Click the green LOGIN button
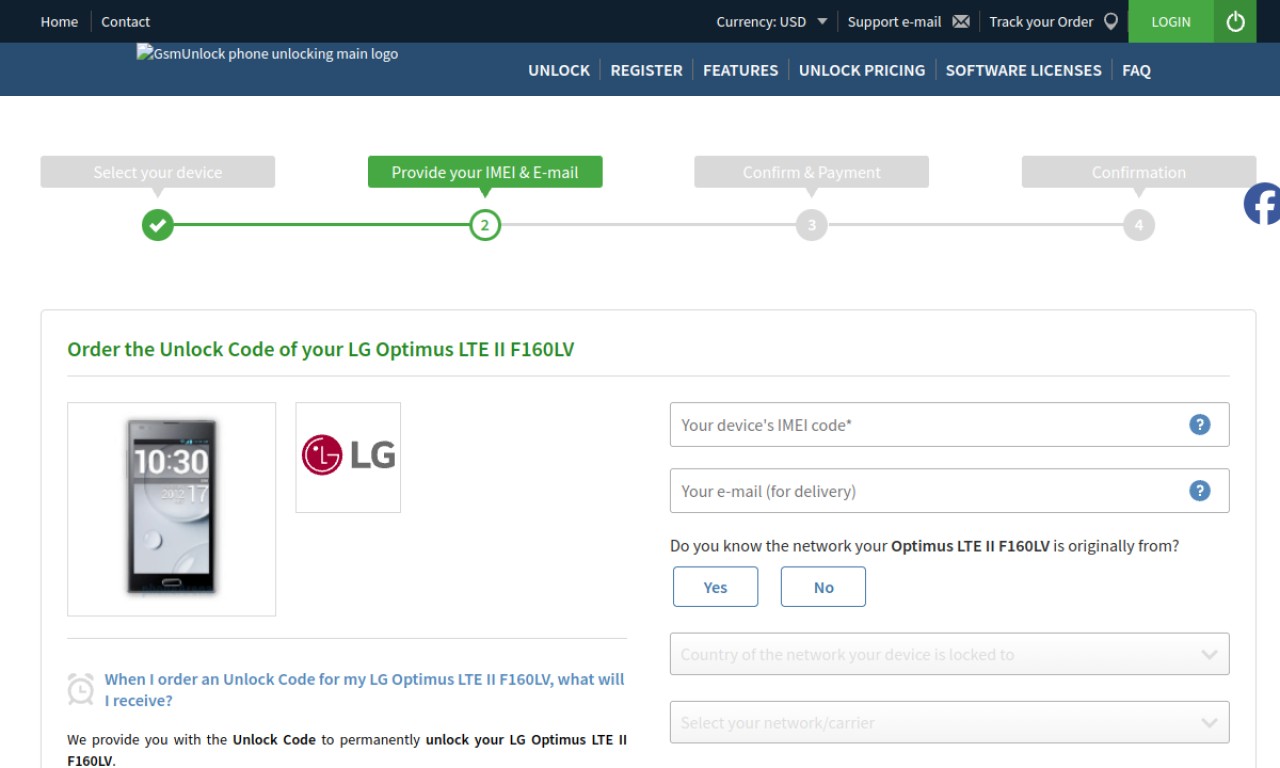Image resolution: width=1280 pixels, height=768 pixels. tap(1171, 21)
